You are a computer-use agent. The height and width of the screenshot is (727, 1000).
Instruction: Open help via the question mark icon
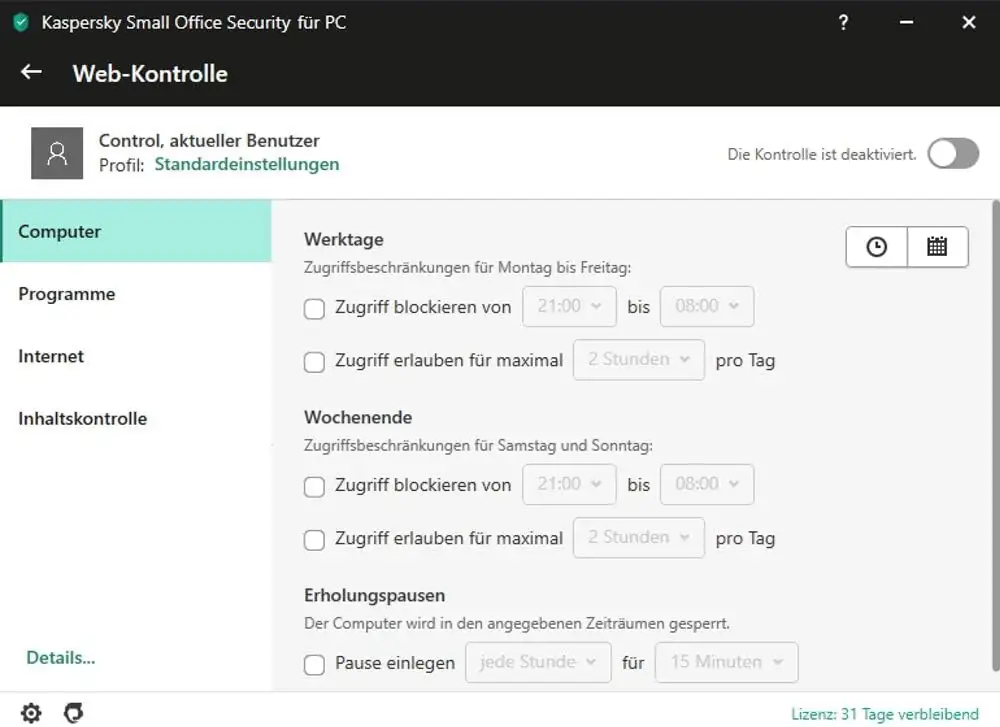843,22
